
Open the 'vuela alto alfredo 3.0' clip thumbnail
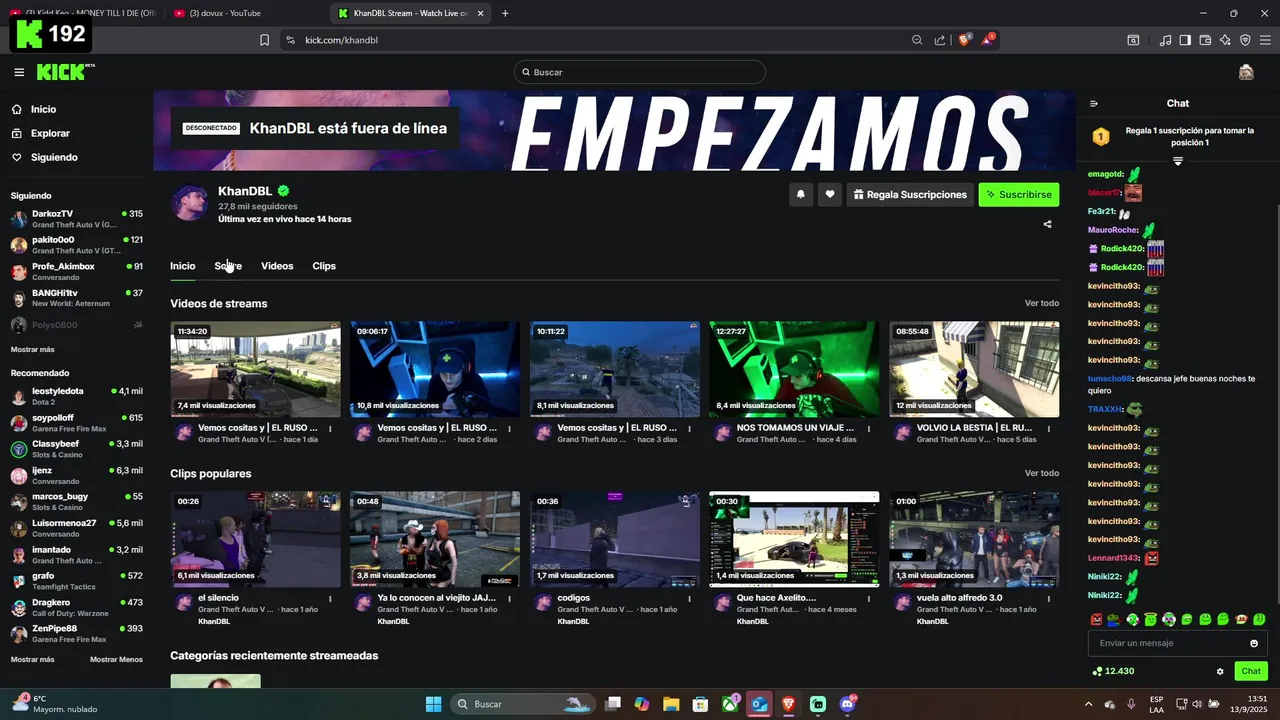tap(974, 539)
